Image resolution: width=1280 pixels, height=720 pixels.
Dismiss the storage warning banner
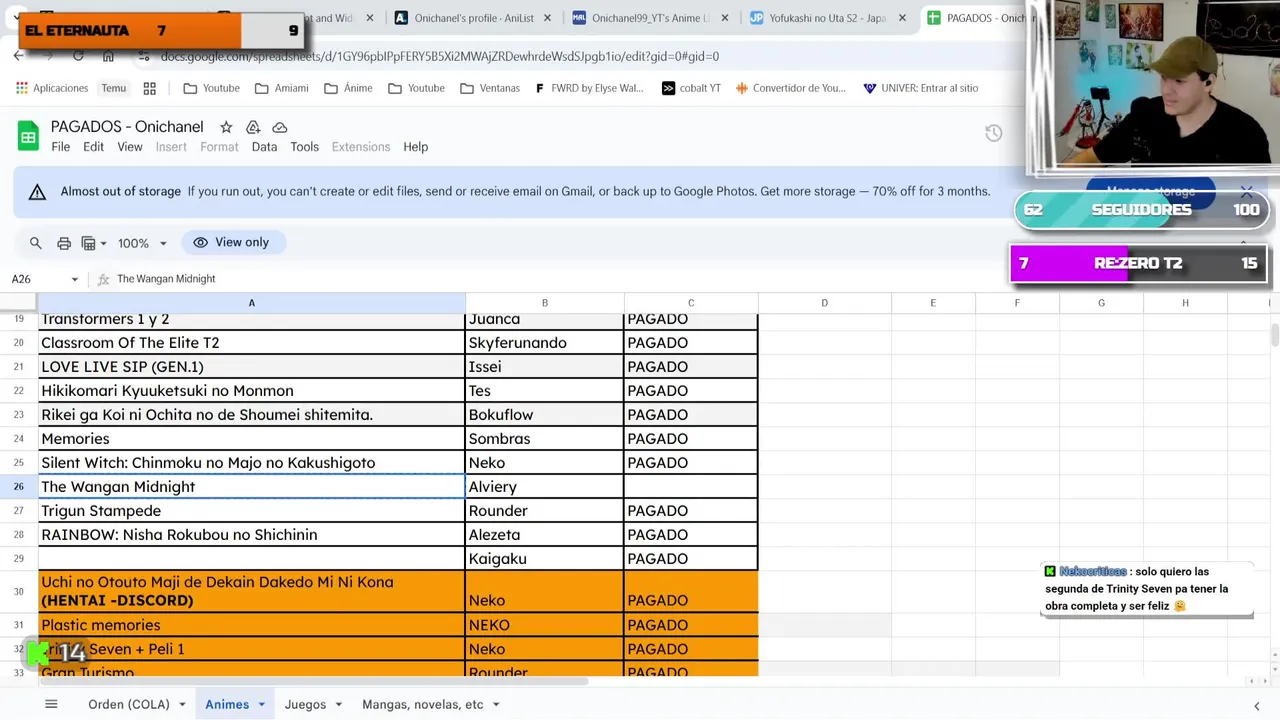pyautogui.click(x=1246, y=190)
